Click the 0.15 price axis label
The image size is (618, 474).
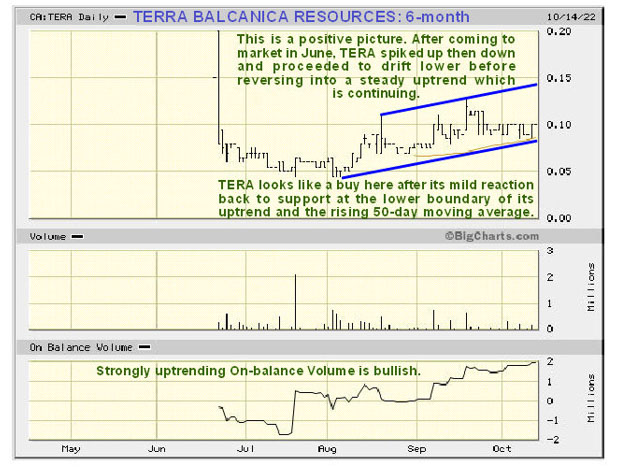pyautogui.click(x=558, y=78)
